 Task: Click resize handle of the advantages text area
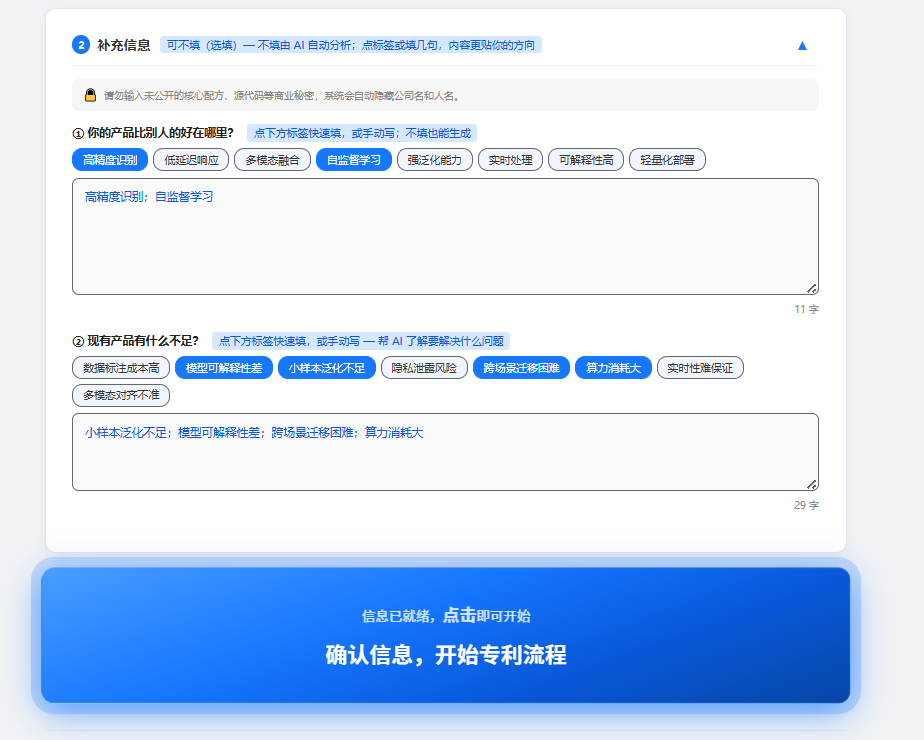point(812,288)
